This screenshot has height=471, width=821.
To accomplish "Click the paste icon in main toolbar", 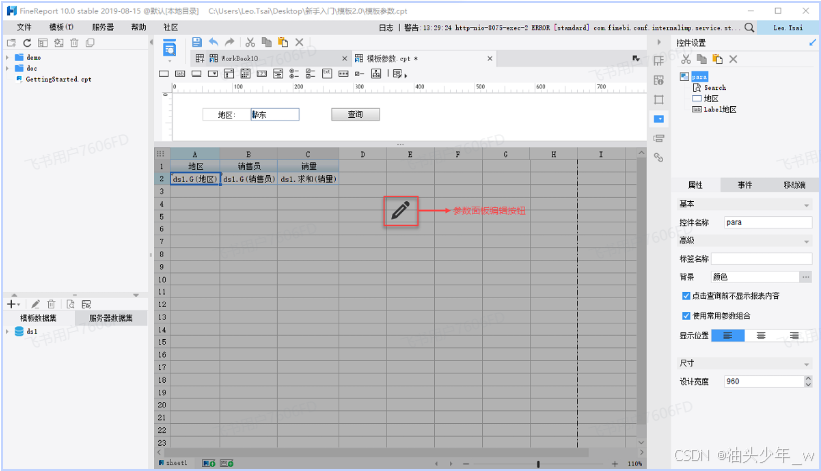I will tap(283, 42).
